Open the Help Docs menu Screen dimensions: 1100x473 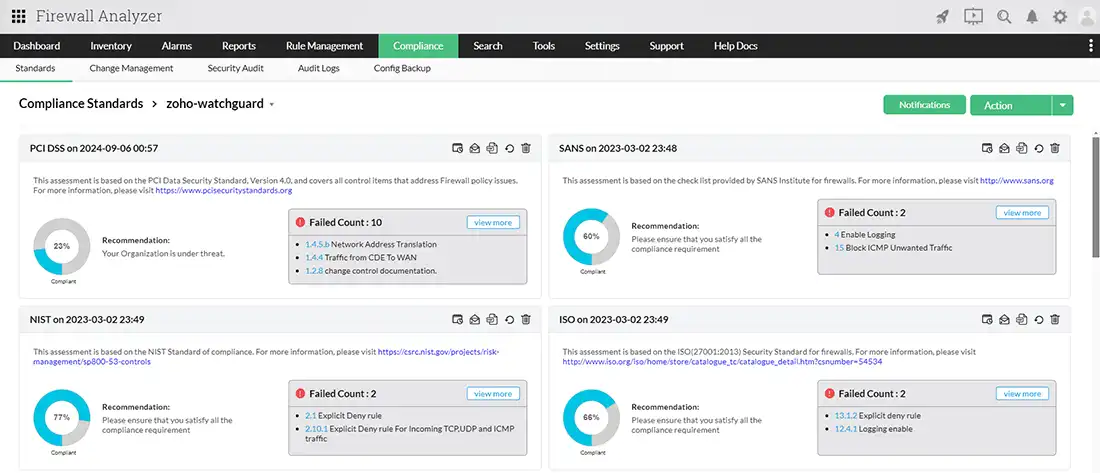click(736, 46)
